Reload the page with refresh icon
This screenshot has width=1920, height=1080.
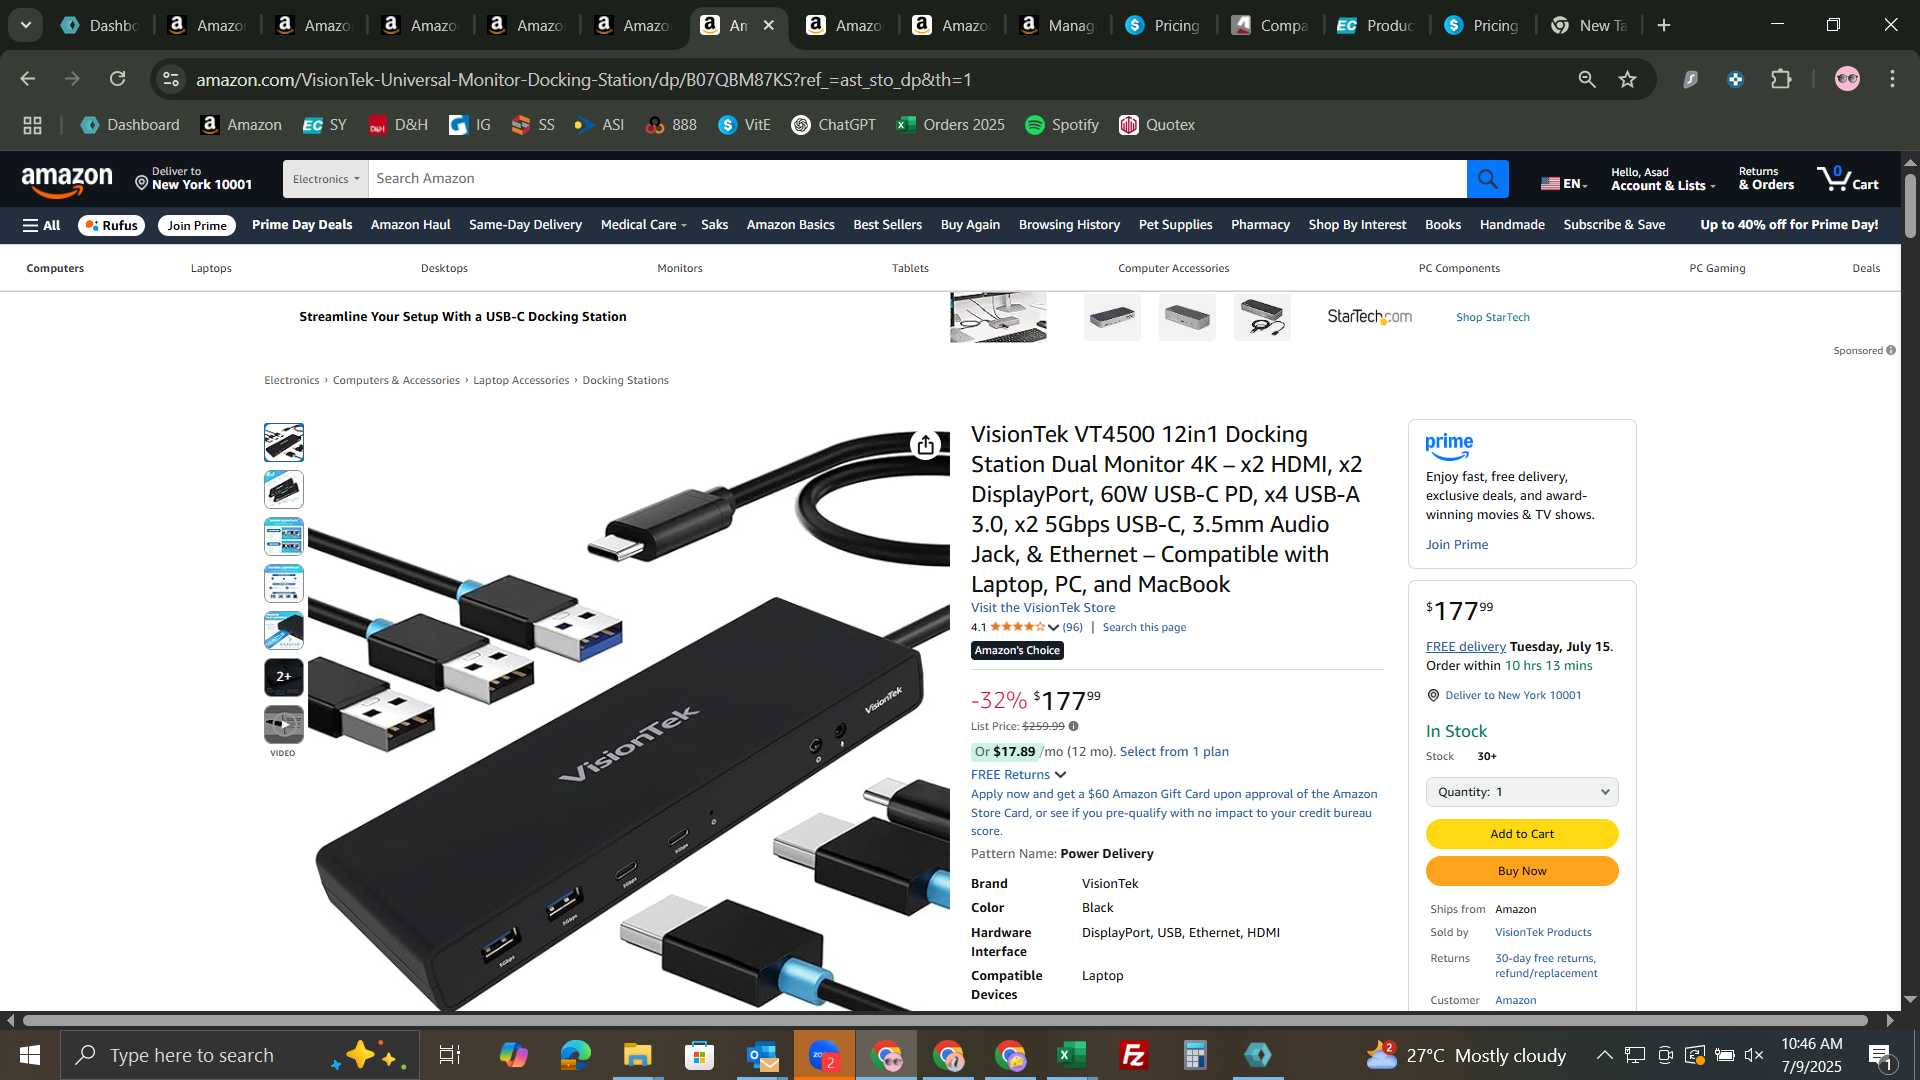coord(118,79)
